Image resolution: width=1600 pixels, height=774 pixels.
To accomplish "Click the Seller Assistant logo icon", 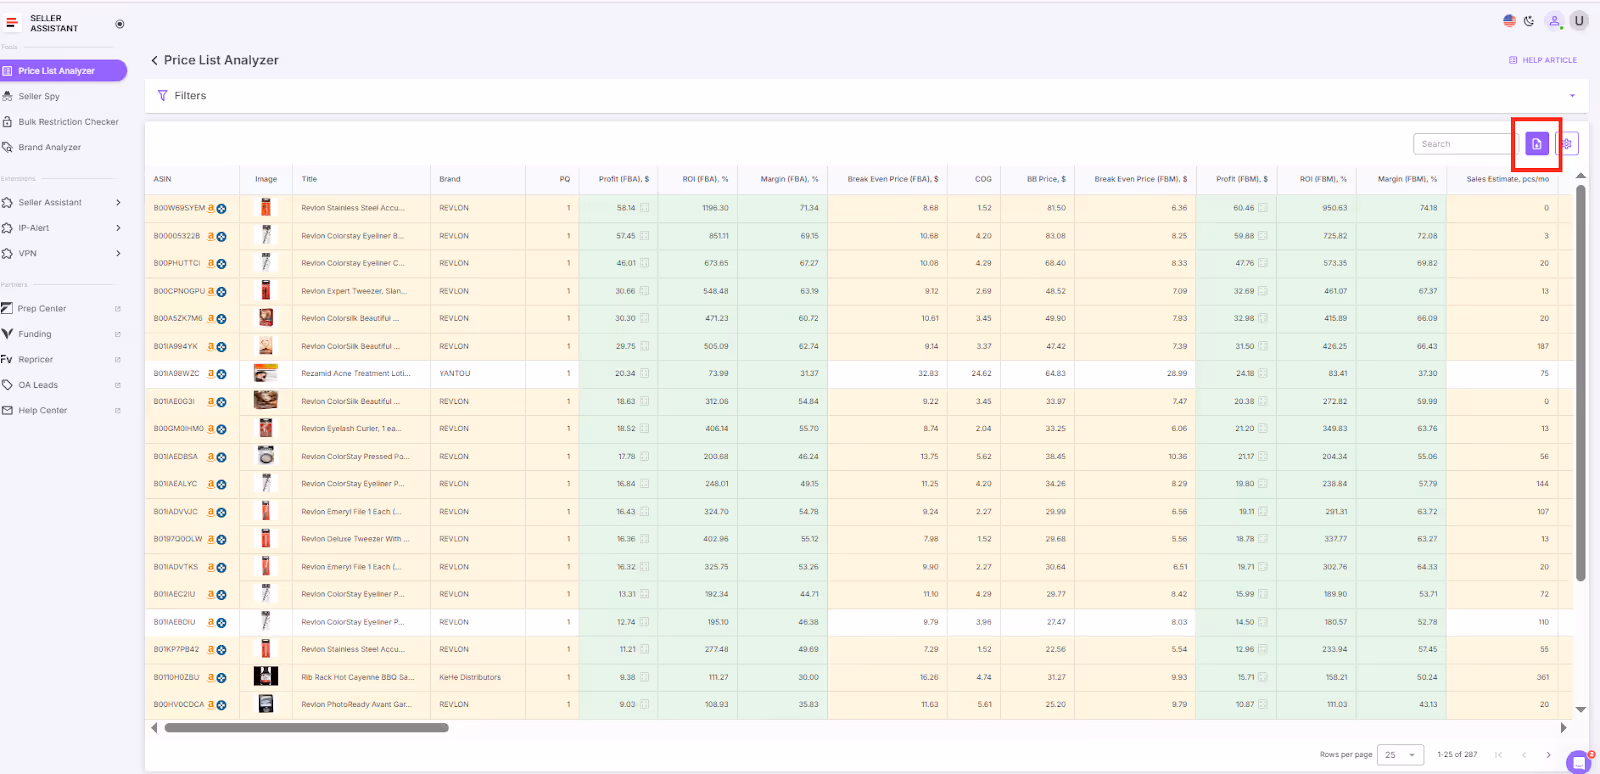I will [12, 22].
